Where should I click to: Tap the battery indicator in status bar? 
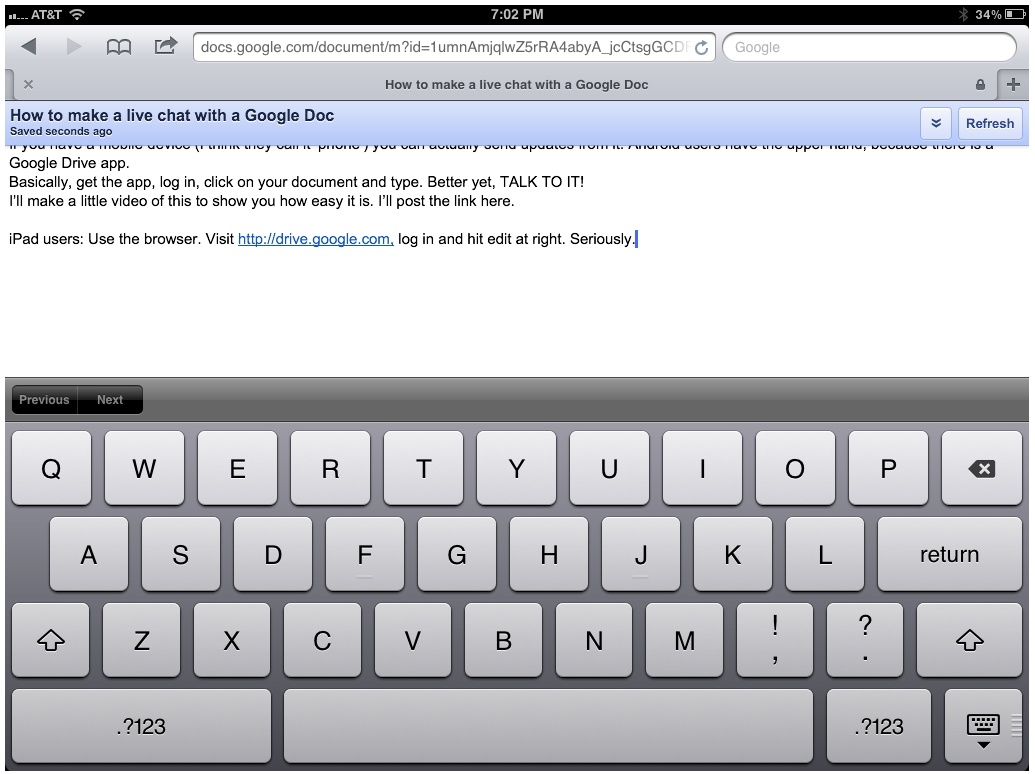(1015, 14)
